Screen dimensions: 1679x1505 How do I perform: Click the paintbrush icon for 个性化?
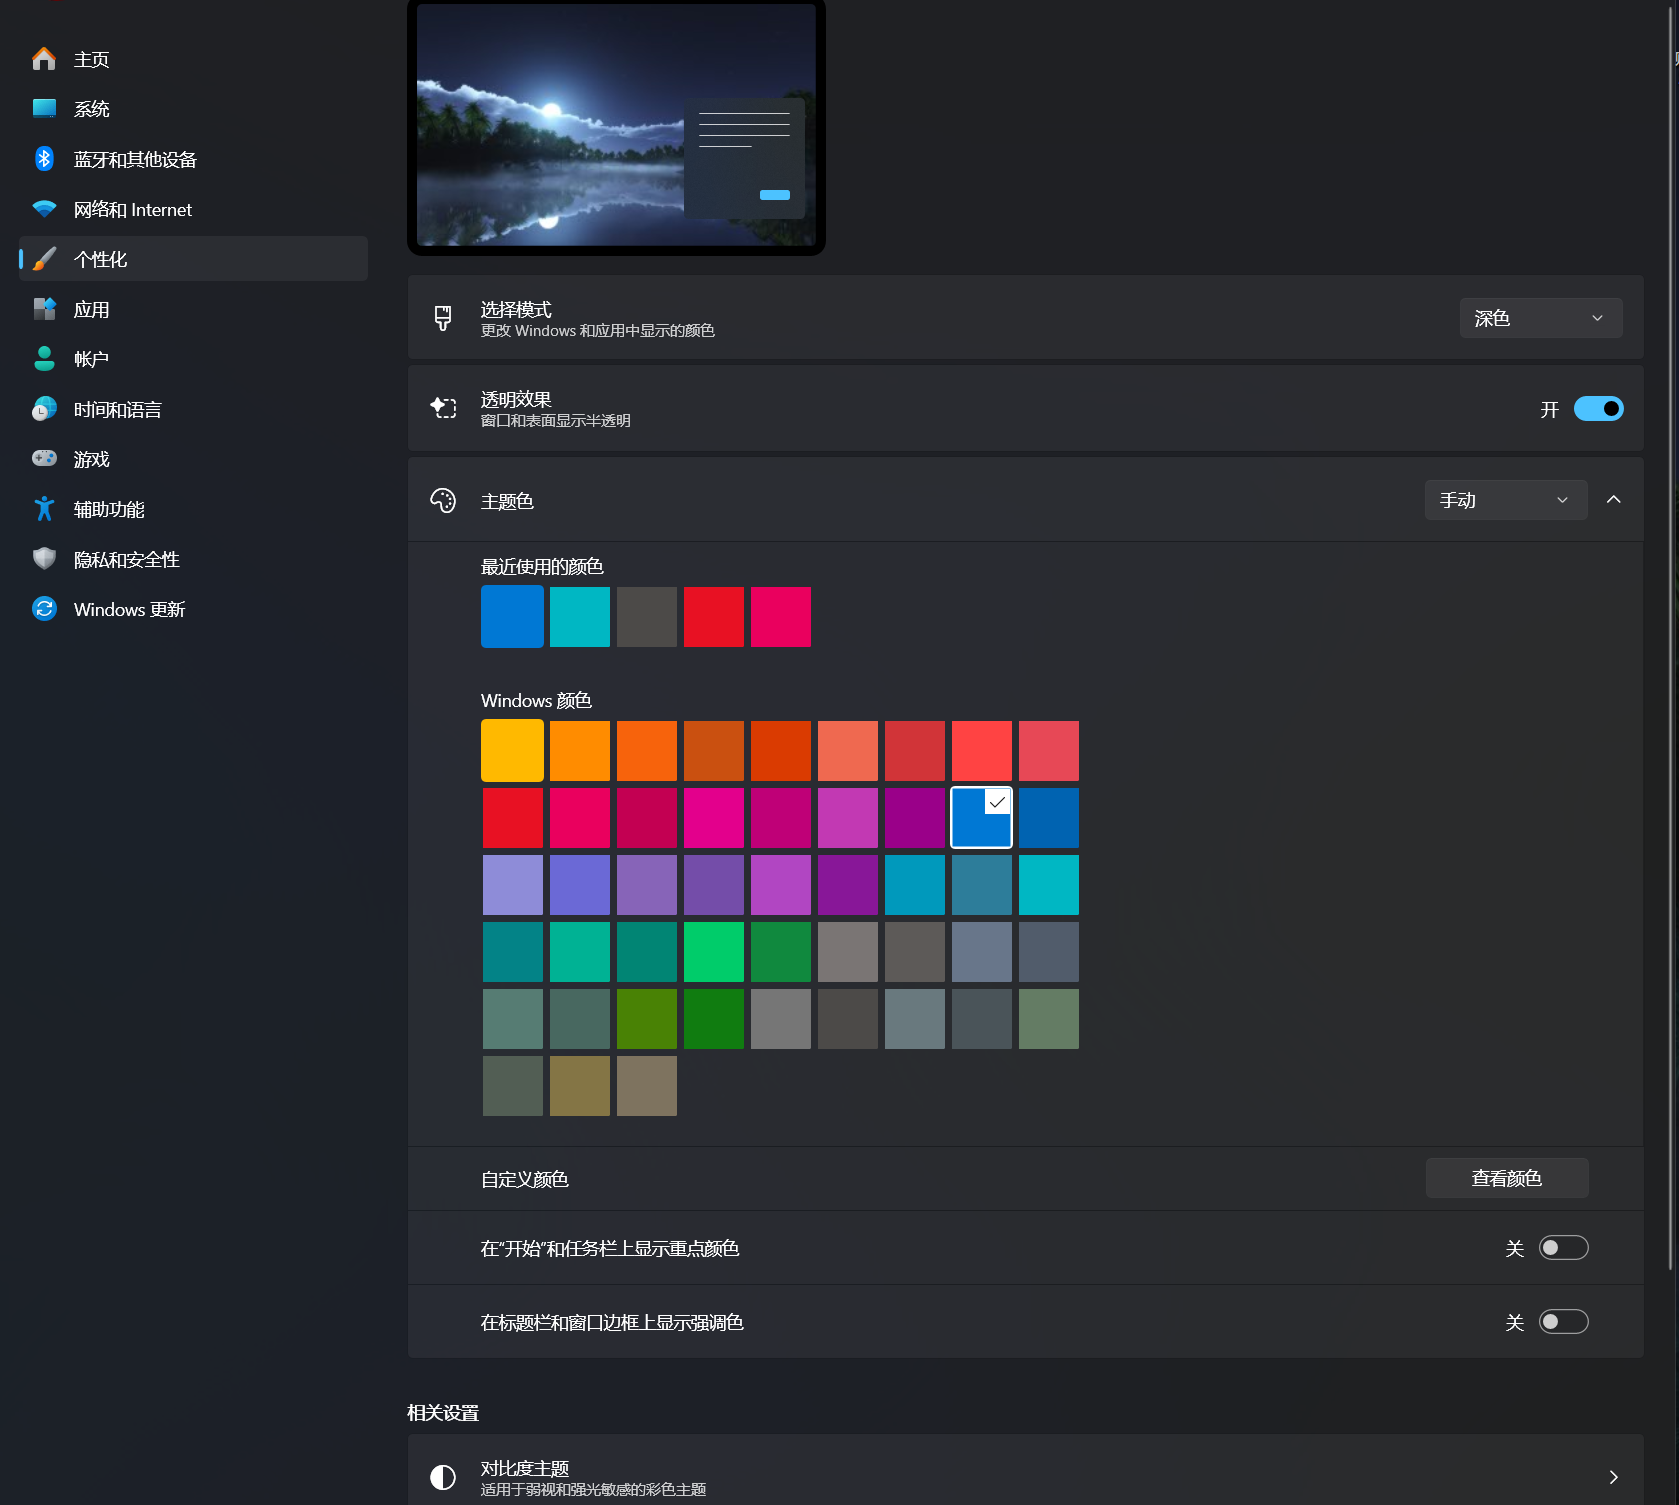pos(44,259)
